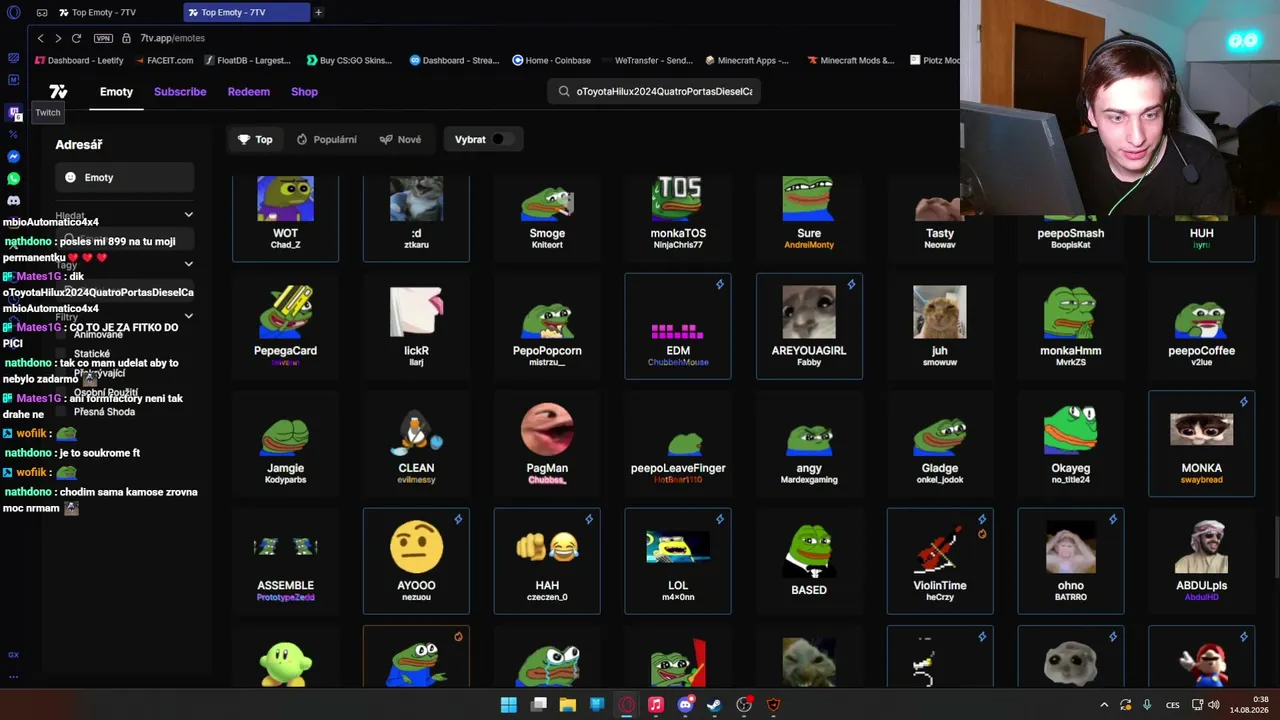Reload the 7tv.app page
Screen dimensions: 1280x720
coord(76,38)
